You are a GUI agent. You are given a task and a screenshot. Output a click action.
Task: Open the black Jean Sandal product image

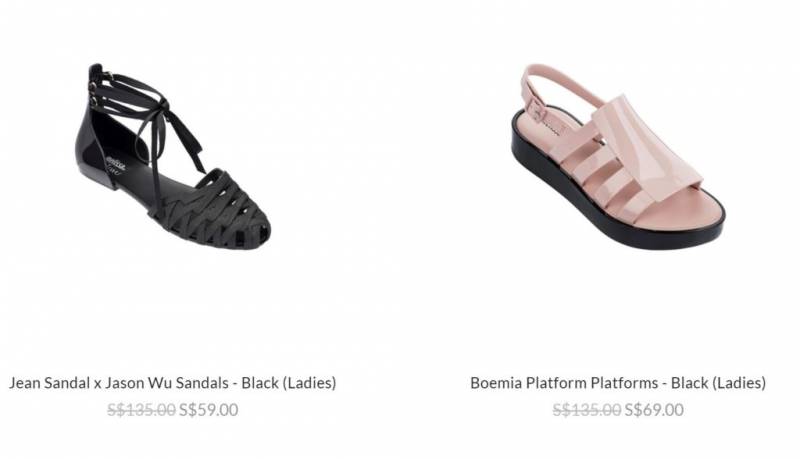pos(172,157)
